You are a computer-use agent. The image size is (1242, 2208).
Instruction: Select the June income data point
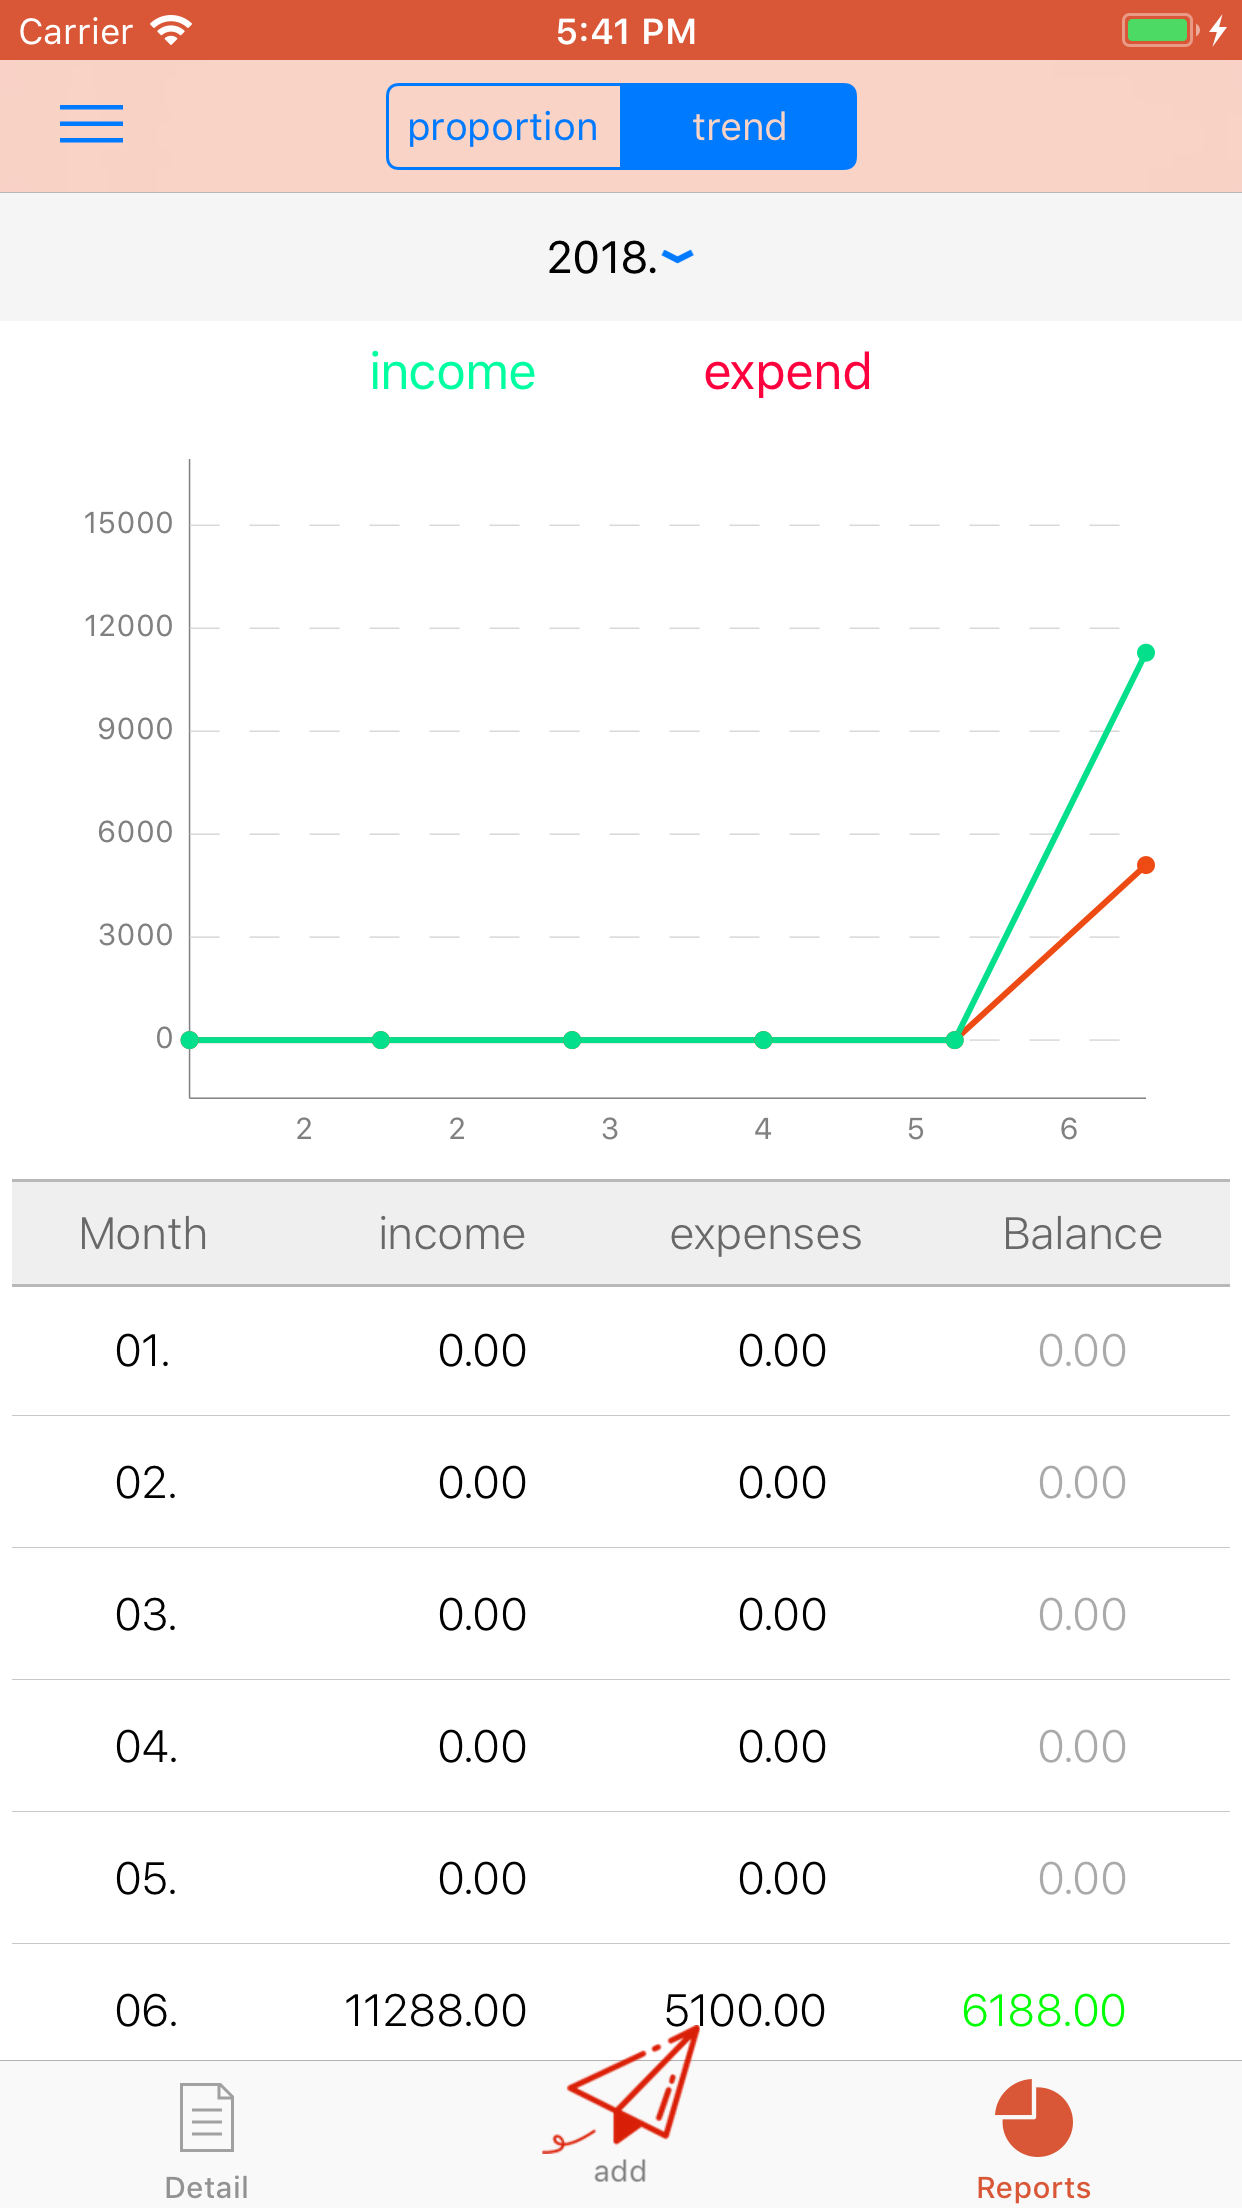coord(1146,653)
